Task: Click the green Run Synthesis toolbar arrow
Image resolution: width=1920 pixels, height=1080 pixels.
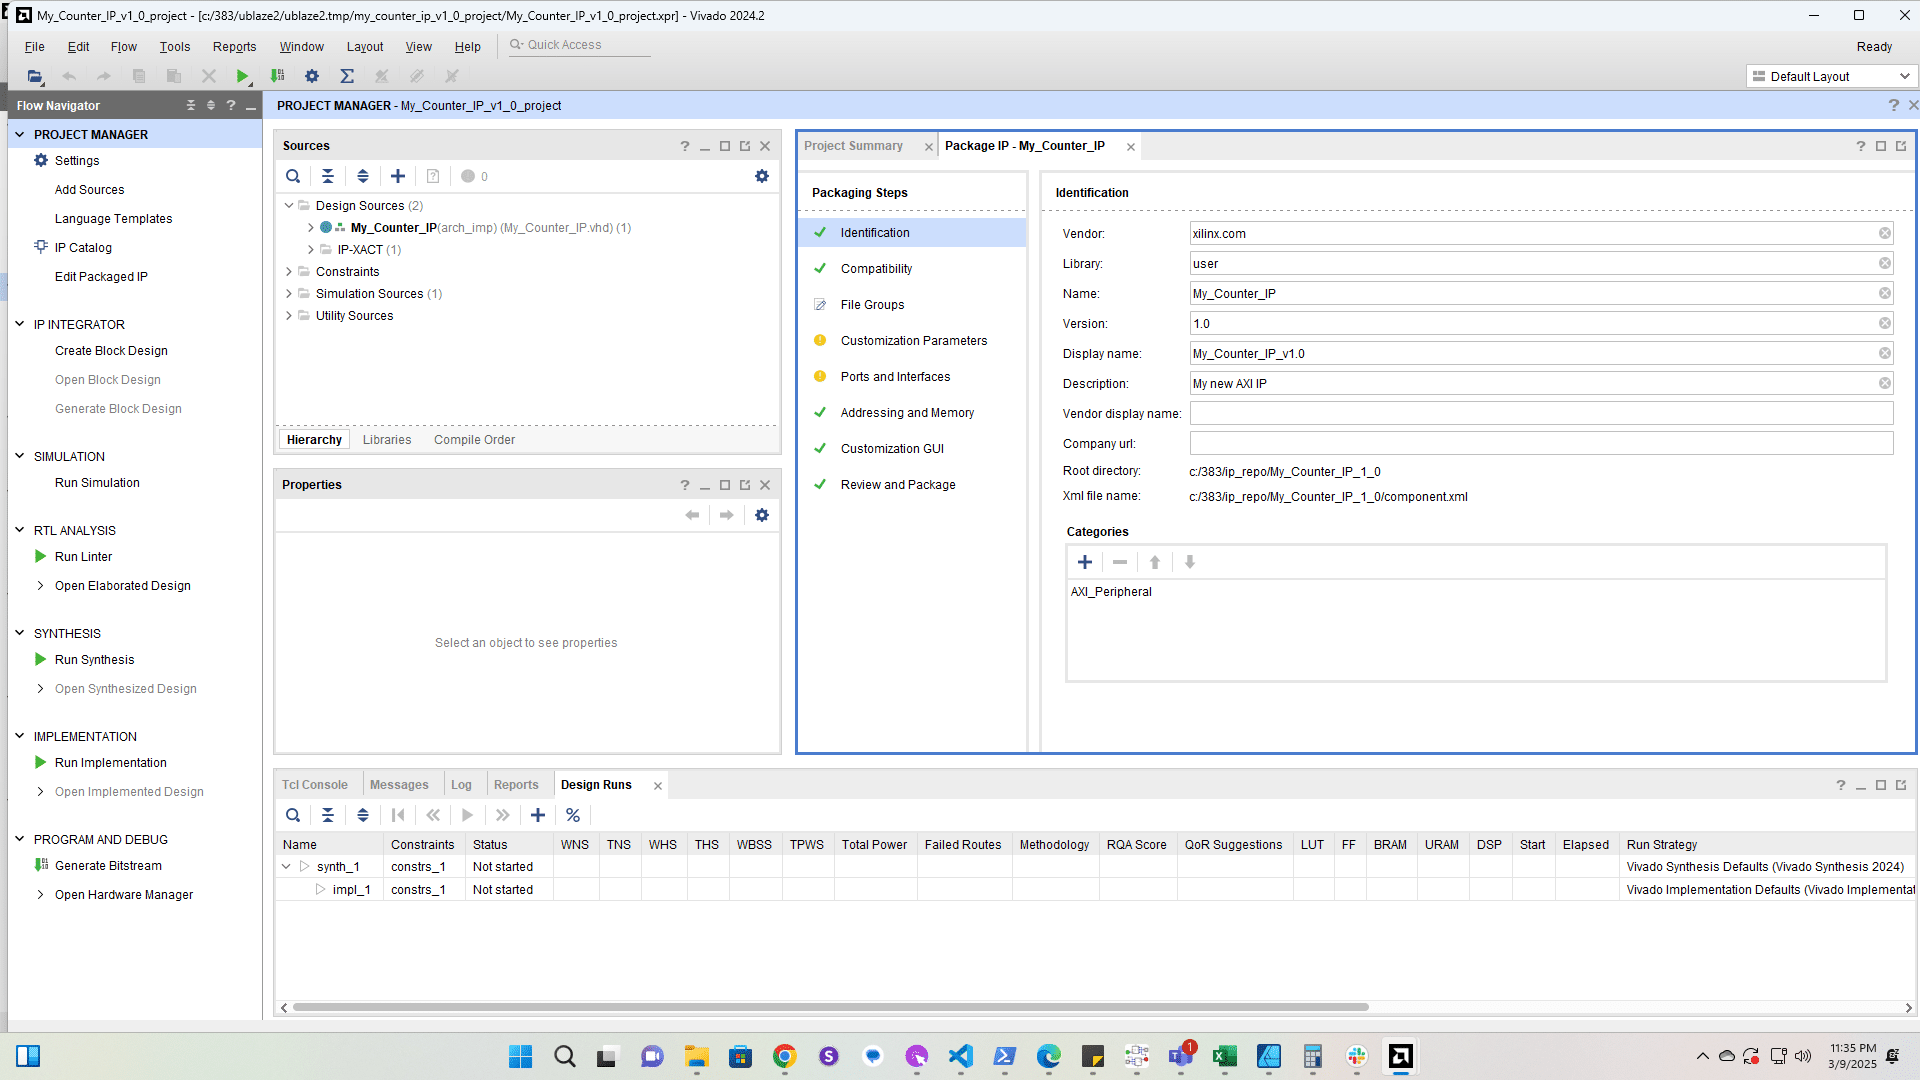Action: 242,76
